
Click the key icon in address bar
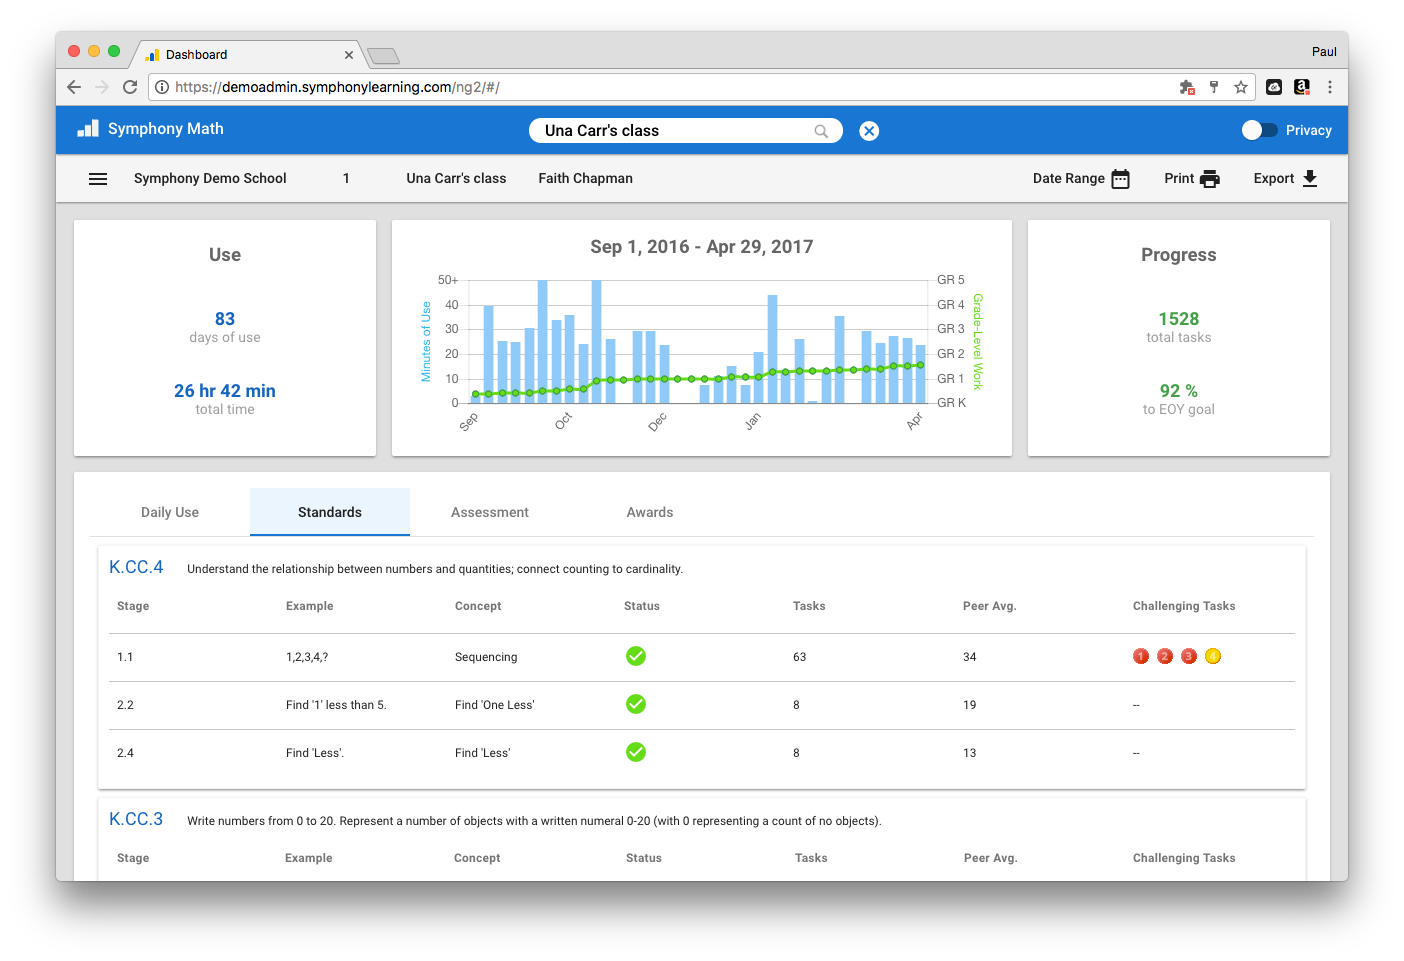[x=1214, y=87]
